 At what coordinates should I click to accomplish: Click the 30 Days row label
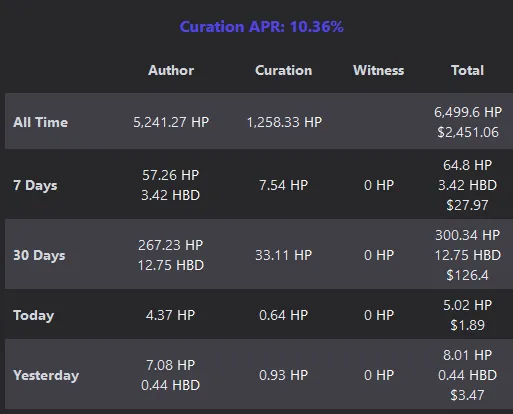pyautogui.click(x=39, y=255)
